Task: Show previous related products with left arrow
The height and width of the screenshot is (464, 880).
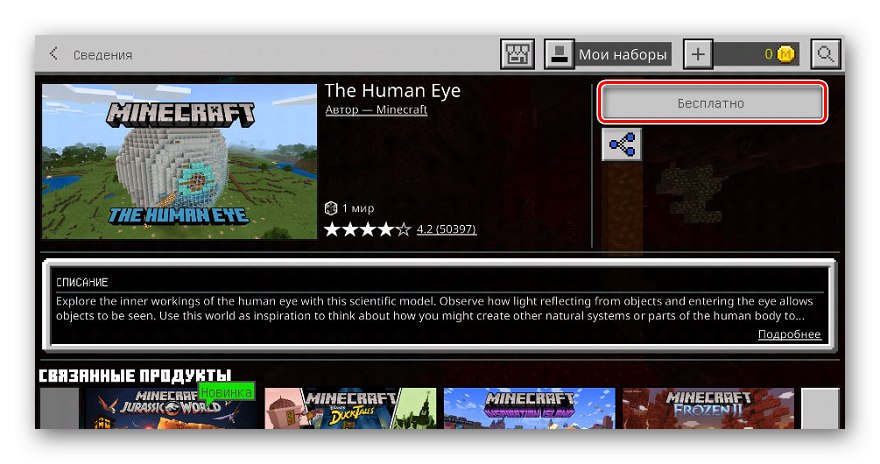Action: 59,408
